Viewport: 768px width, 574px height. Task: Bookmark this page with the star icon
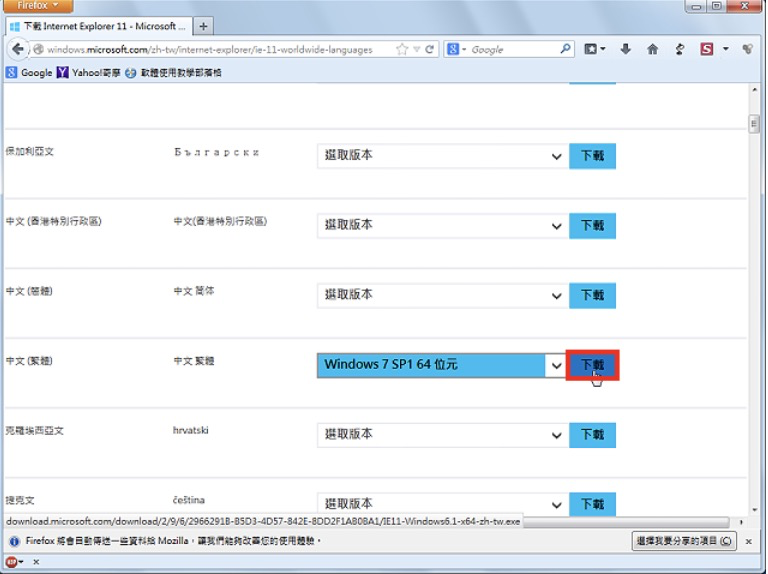(x=402, y=49)
